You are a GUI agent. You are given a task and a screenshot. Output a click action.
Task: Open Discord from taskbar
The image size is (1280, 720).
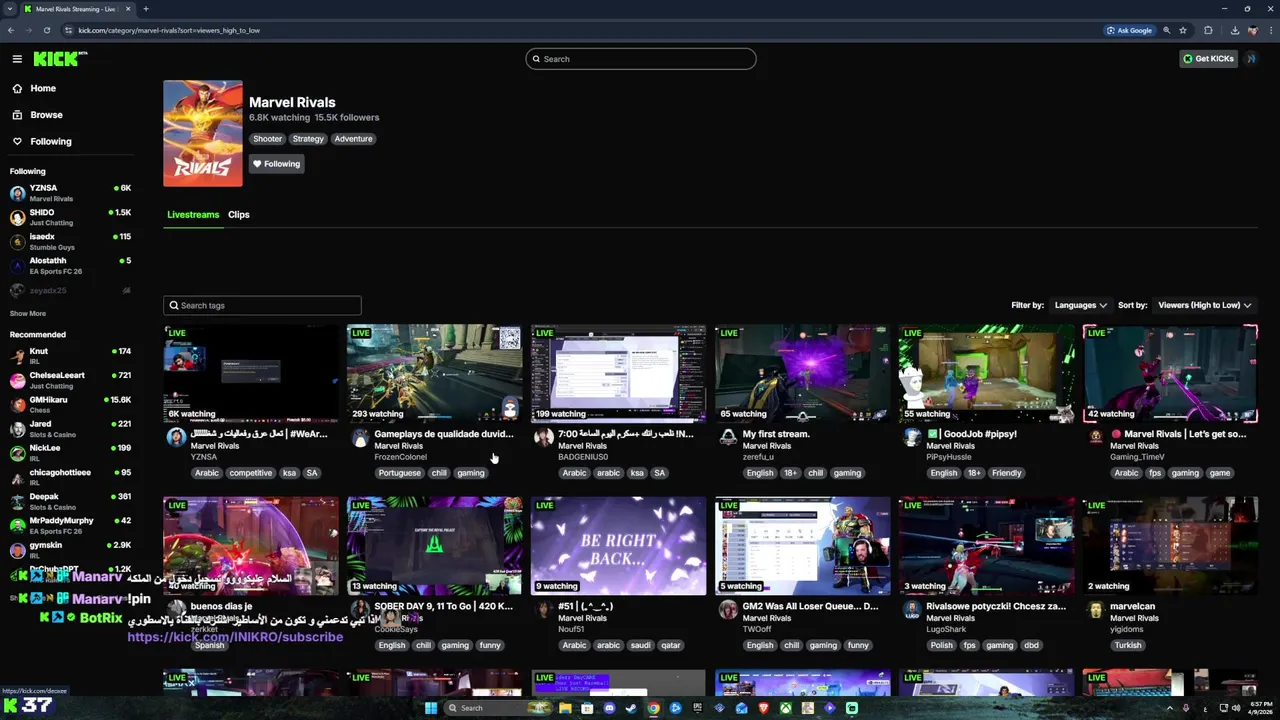[609, 708]
